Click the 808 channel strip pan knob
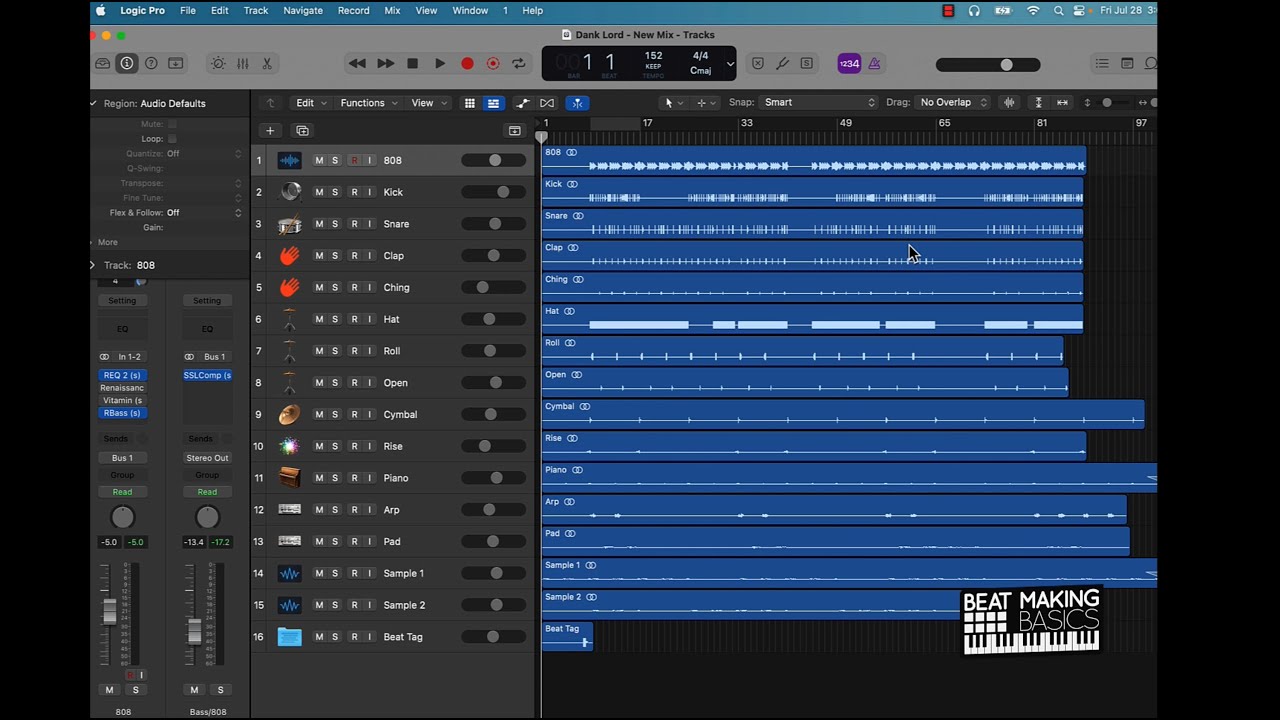 point(122,517)
